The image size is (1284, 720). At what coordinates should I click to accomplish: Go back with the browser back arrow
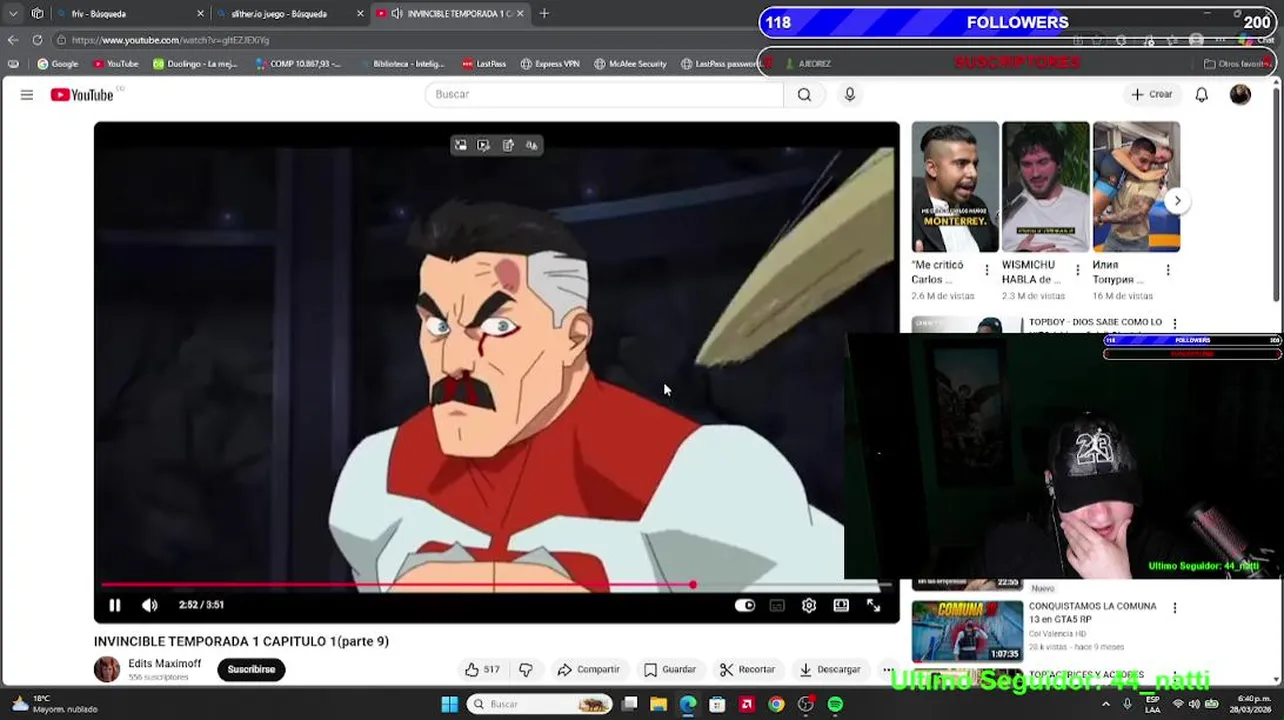13,40
